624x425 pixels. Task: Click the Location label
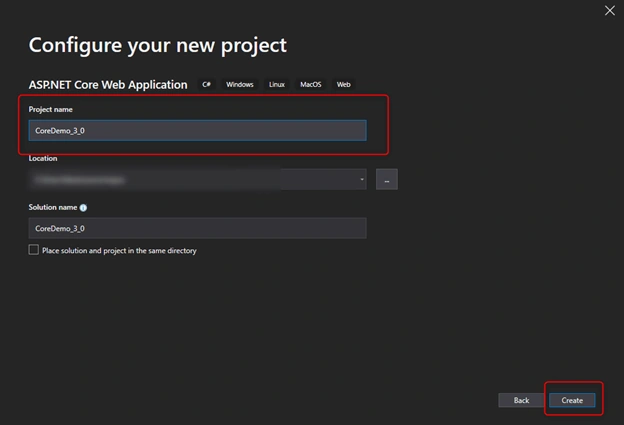[43, 158]
